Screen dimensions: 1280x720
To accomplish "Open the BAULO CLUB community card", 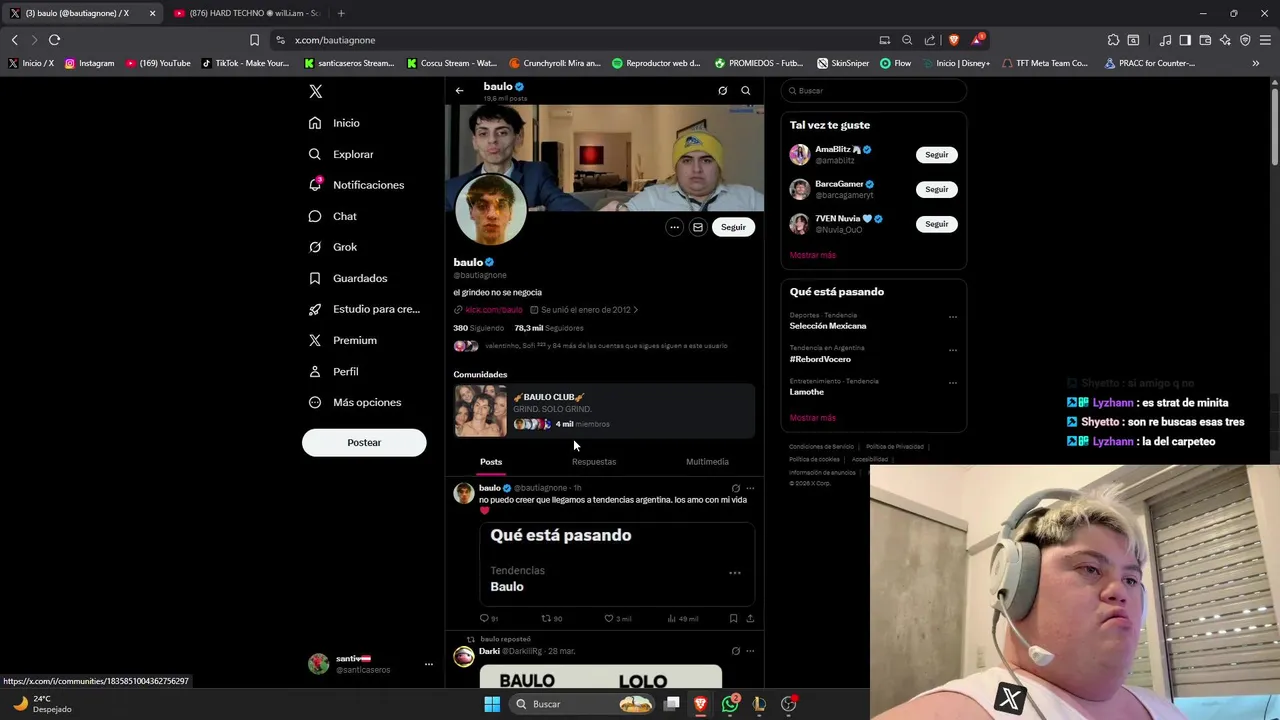I will (x=604, y=411).
